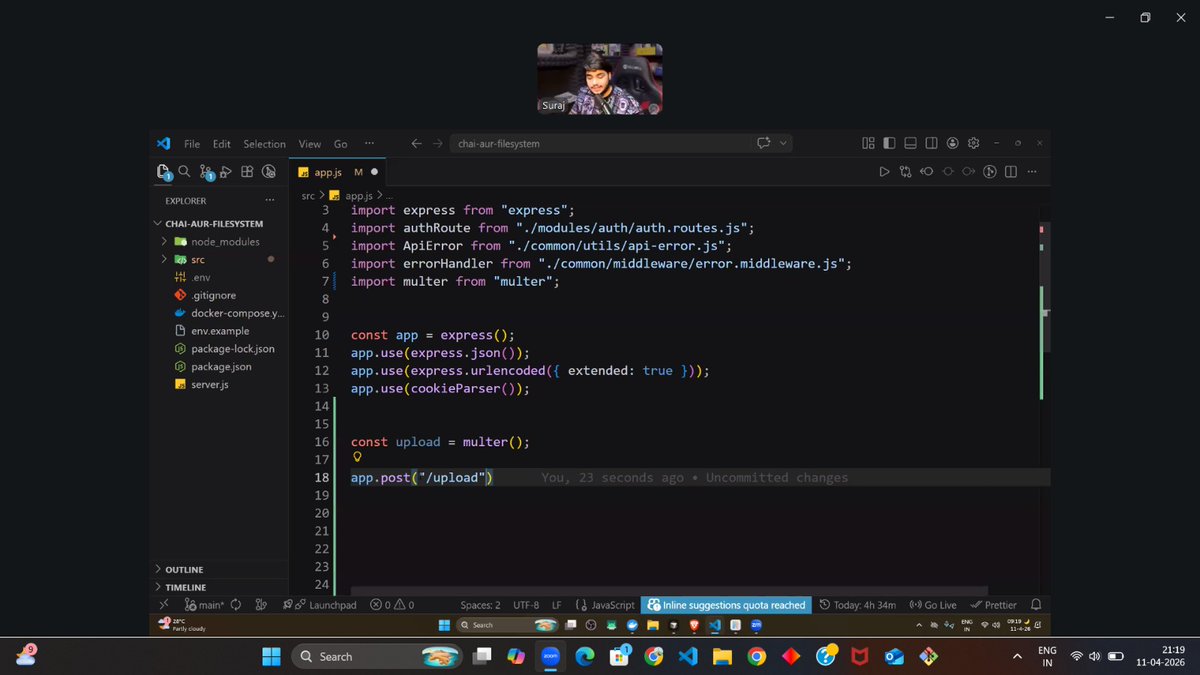Open the Extensions view
The image size is (1200, 675).
247,171
